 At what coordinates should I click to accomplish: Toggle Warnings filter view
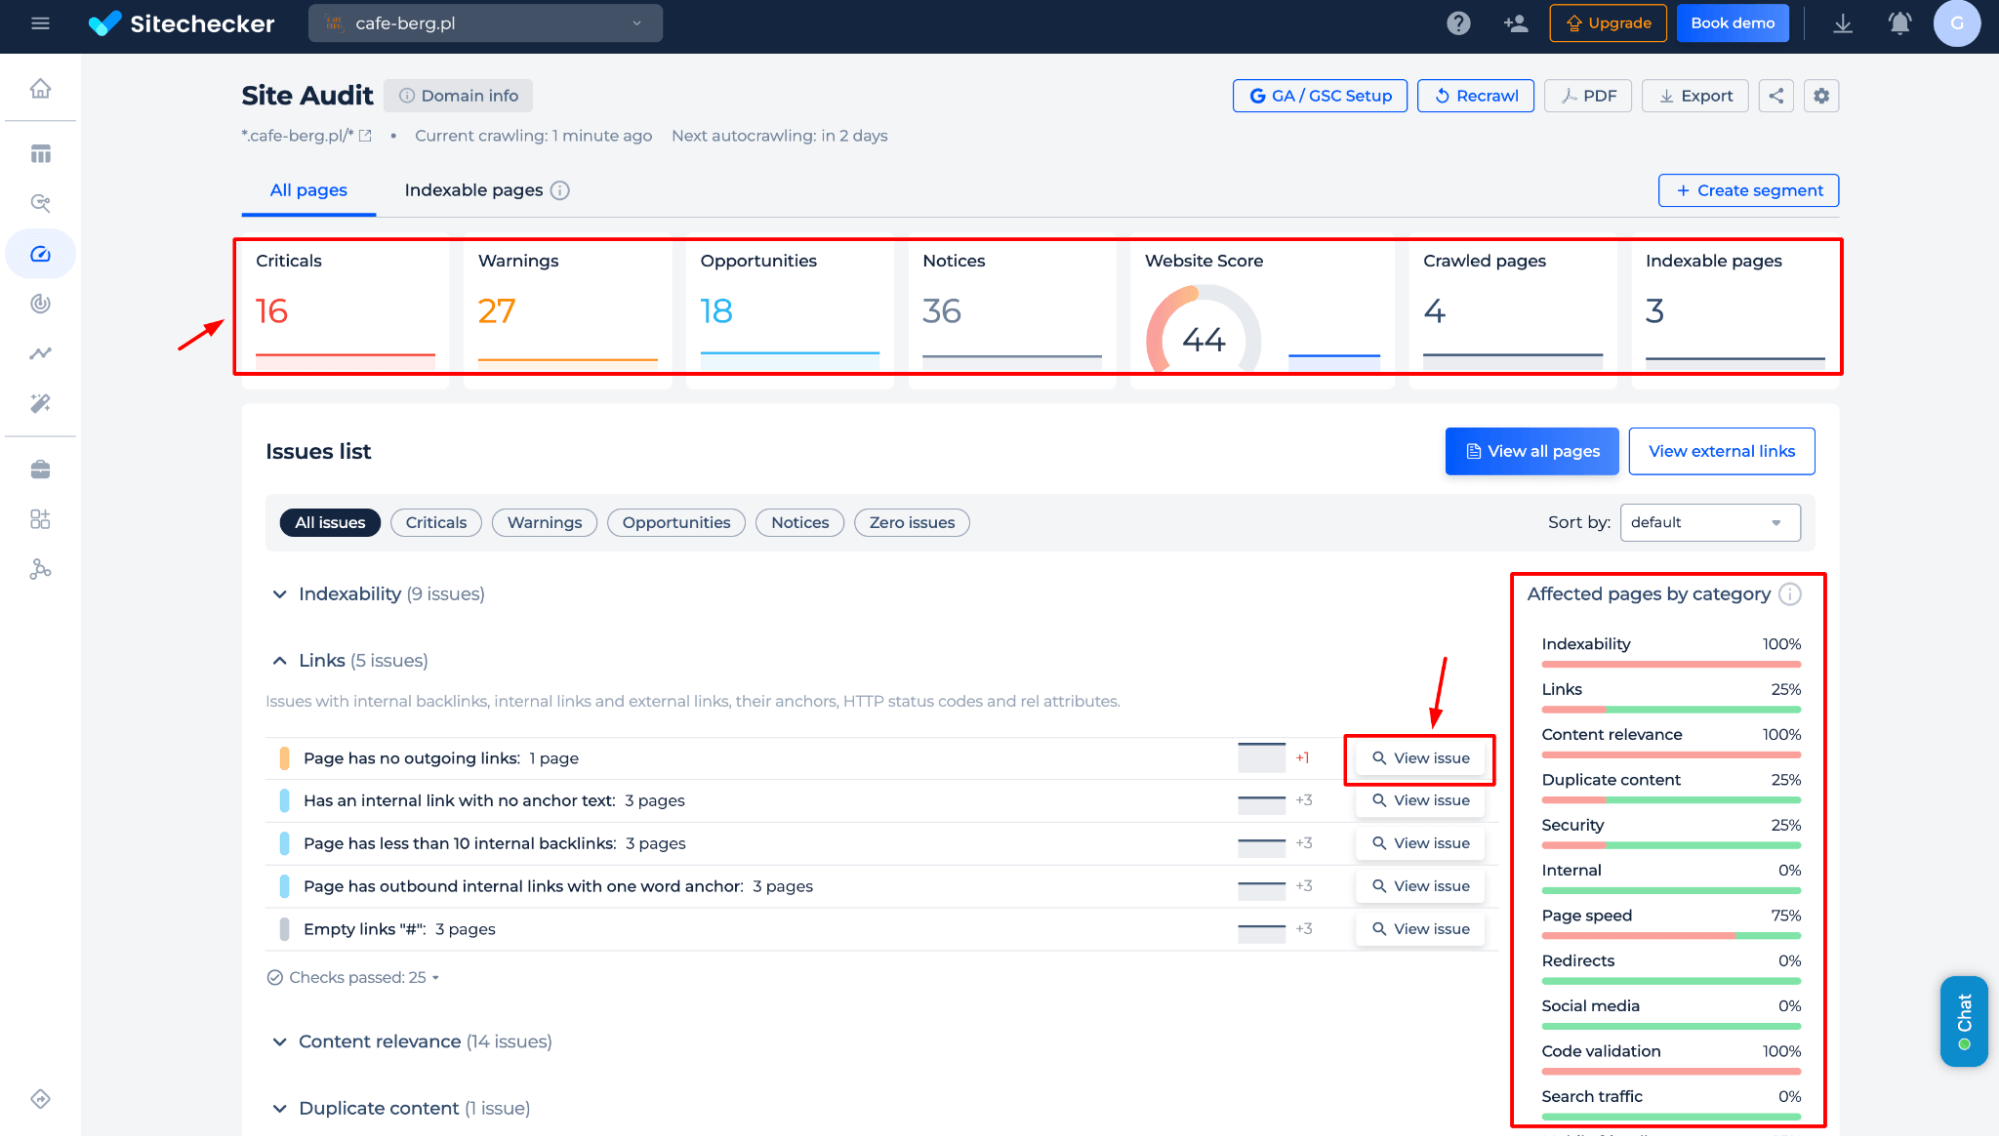point(545,522)
